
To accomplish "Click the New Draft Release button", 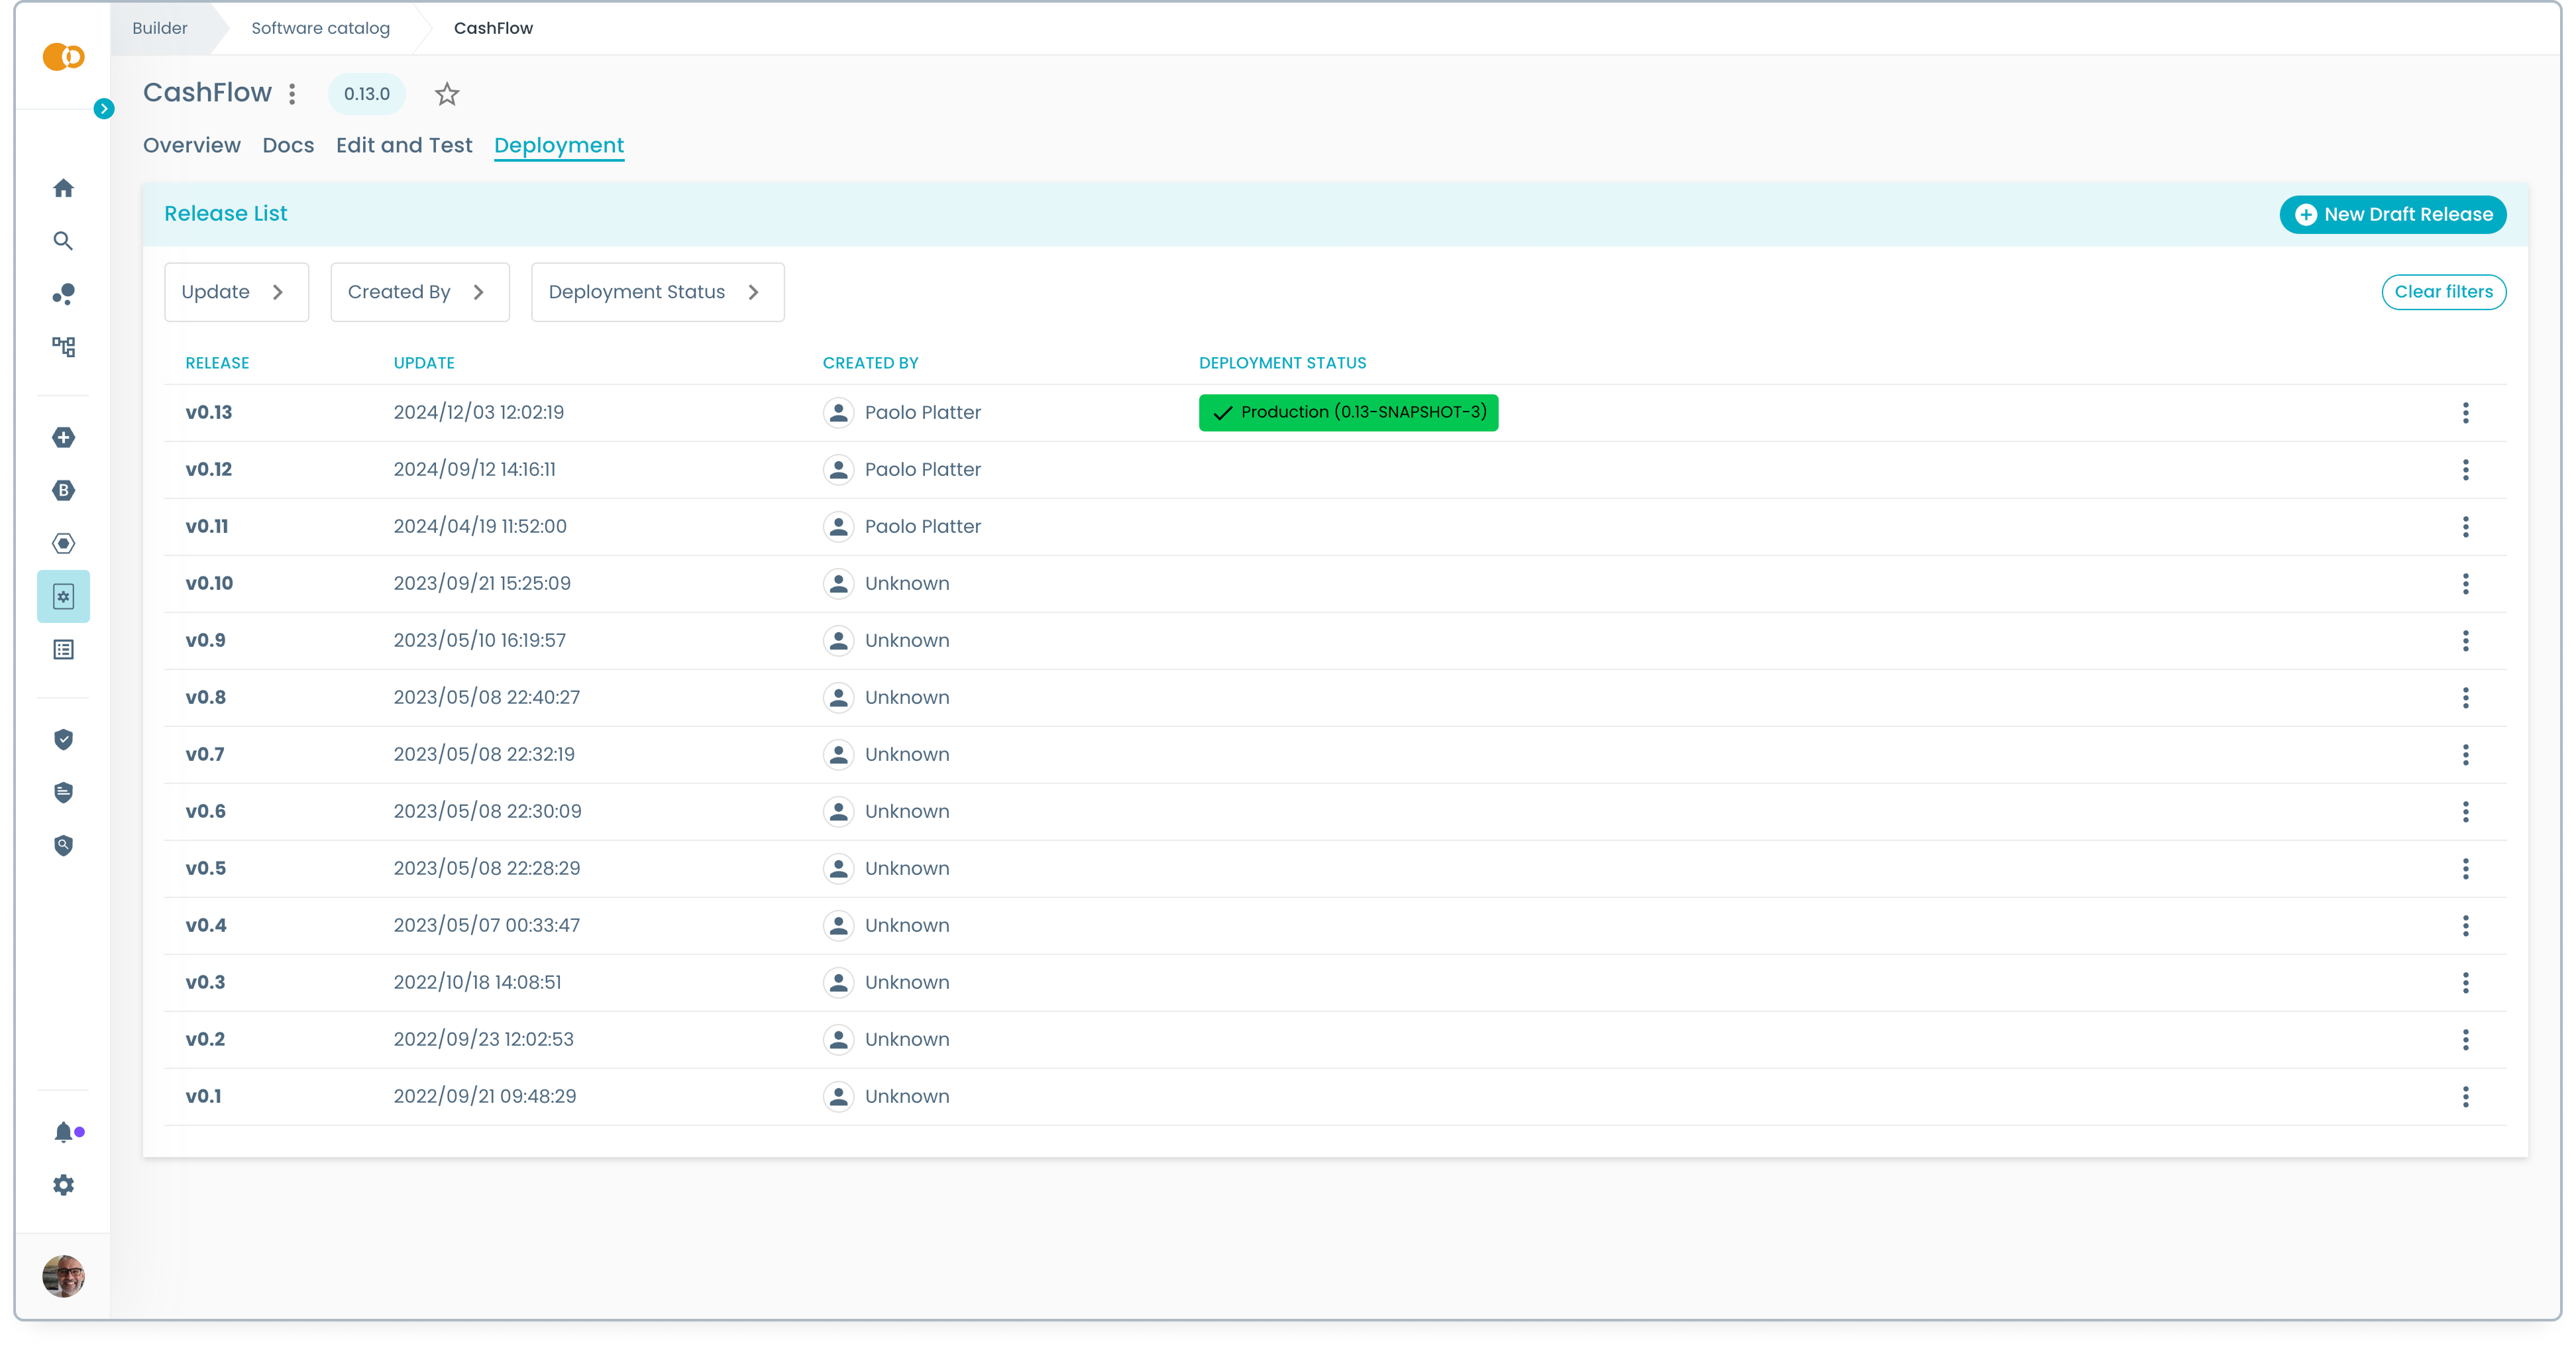I will point(2392,214).
